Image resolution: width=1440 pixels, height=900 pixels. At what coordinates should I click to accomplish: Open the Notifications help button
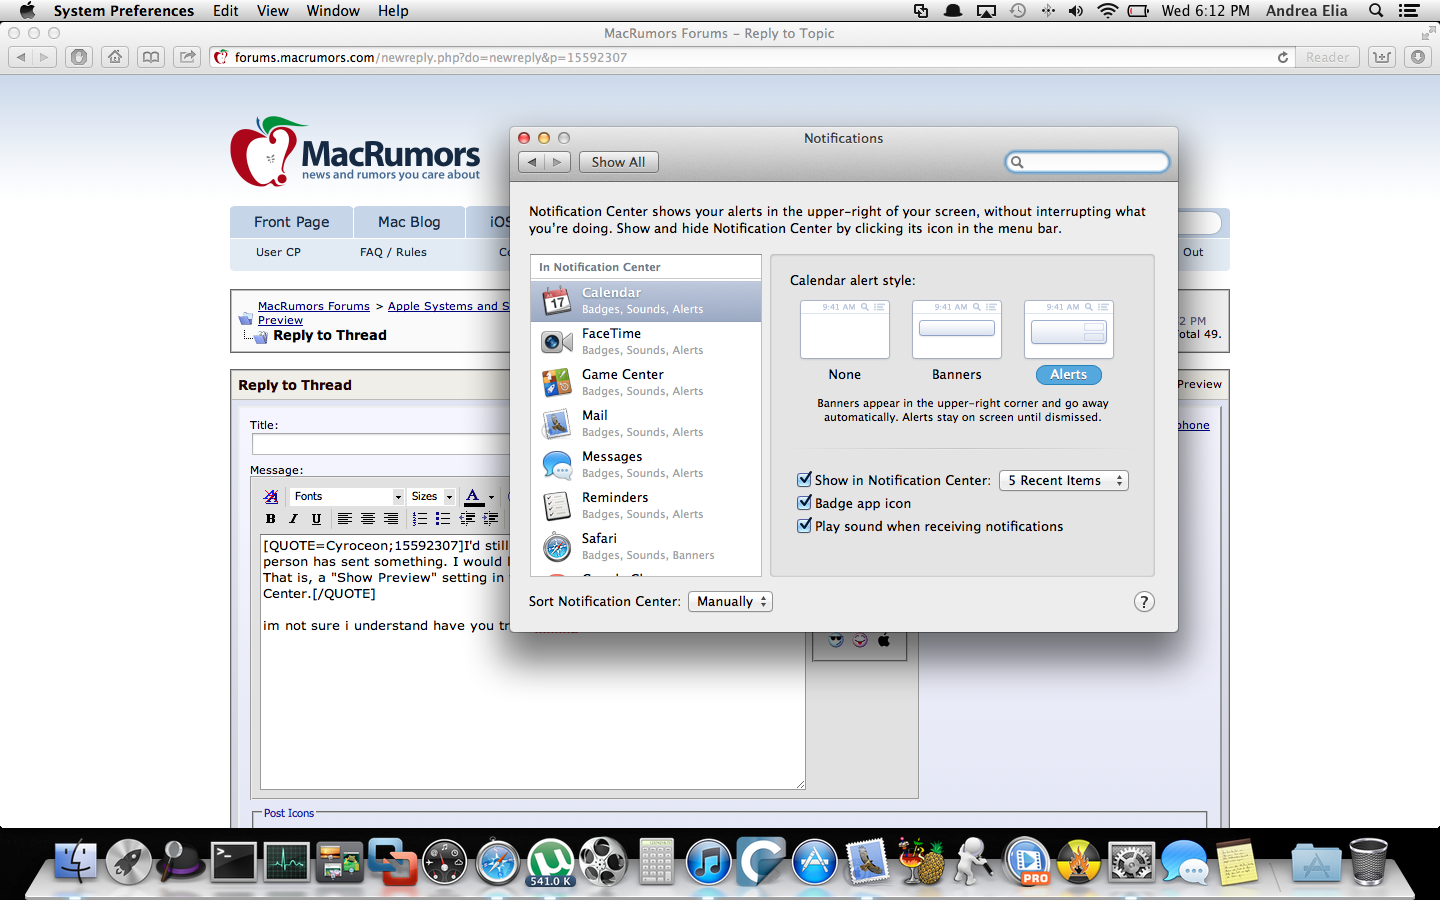[1144, 602]
